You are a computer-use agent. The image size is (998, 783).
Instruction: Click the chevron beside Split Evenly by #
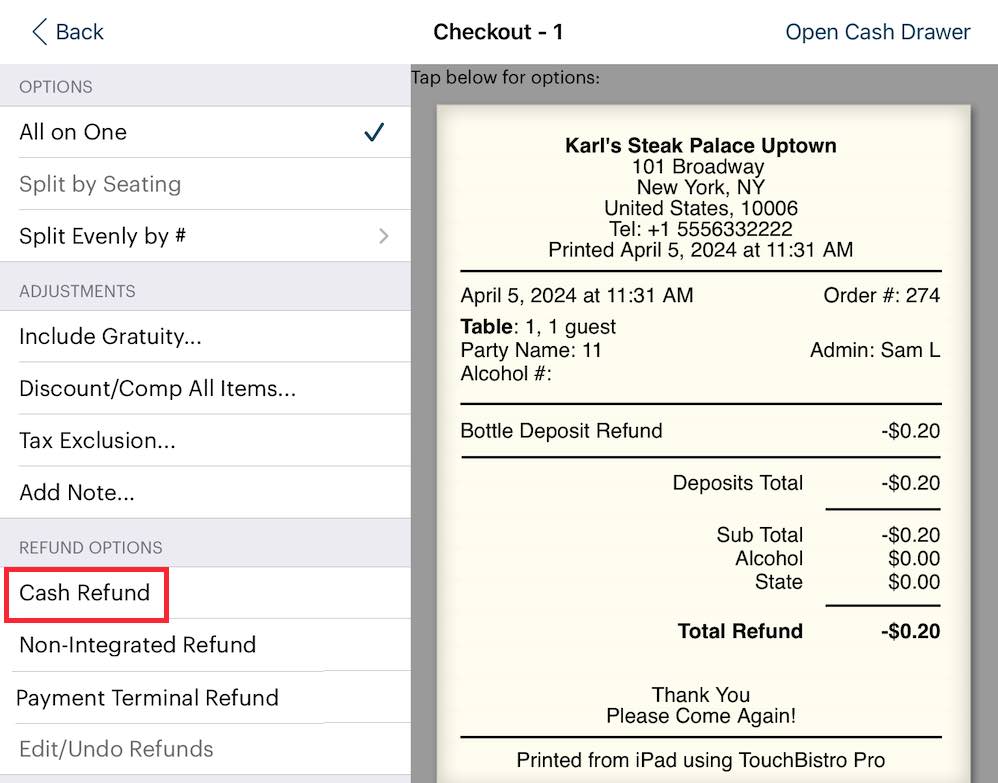pos(383,236)
